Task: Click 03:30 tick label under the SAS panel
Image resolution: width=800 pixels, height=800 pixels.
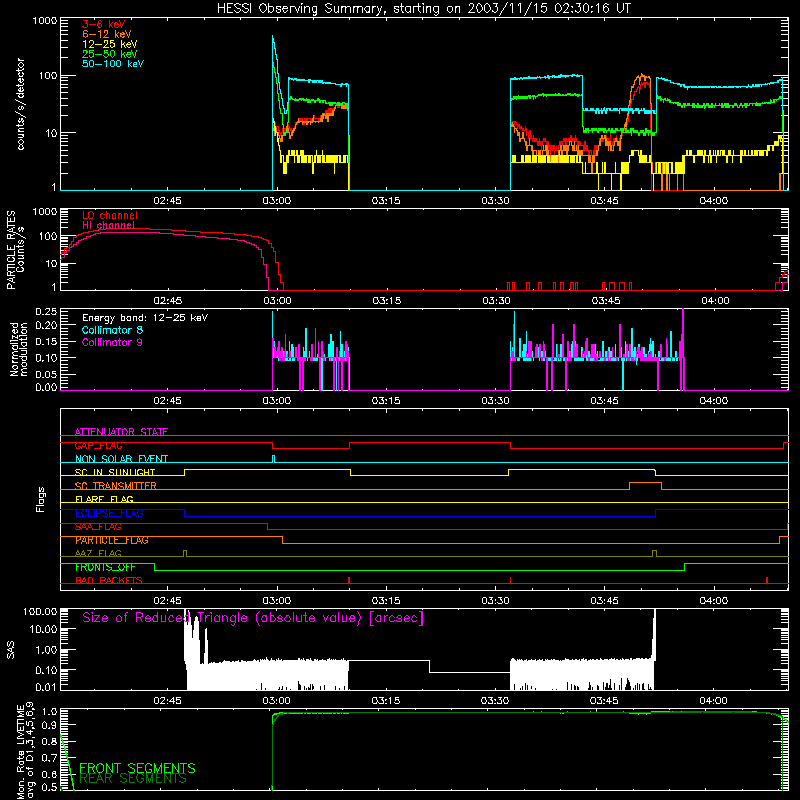Action: [x=495, y=701]
